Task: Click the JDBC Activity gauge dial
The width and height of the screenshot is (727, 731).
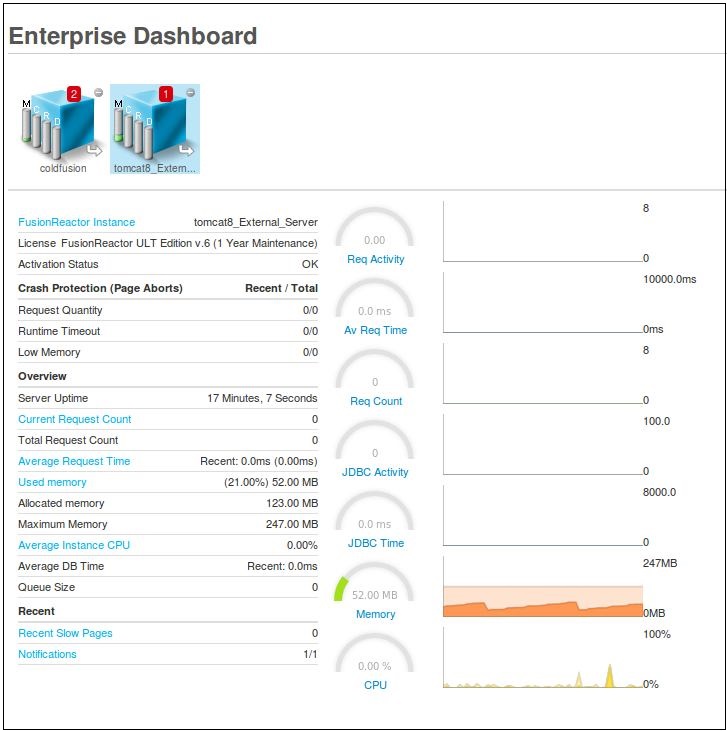Action: coord(374,440)
